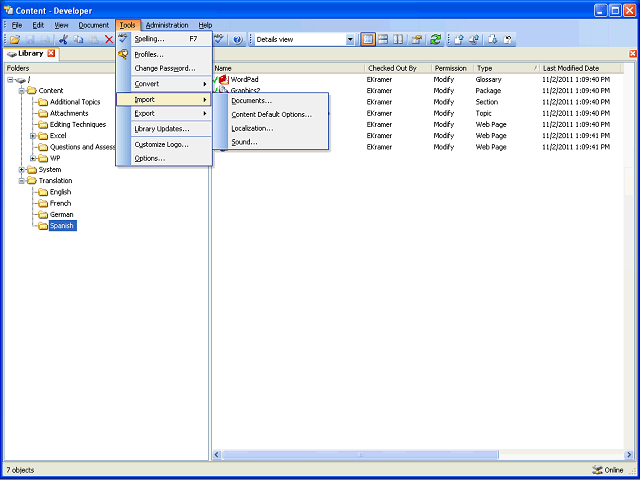Choose Options... in Tools menu
Viewport: 640px width, 480px height.
coord(164,158)
